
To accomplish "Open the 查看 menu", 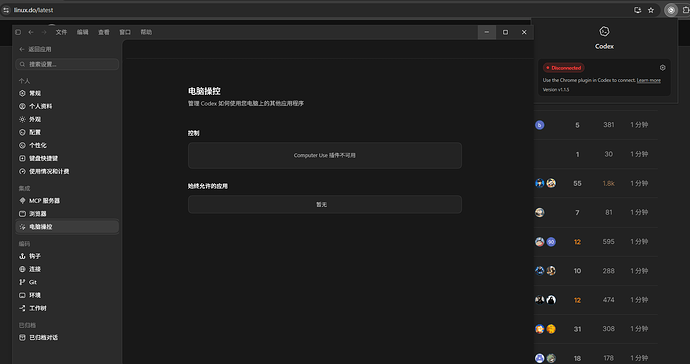I will coord(103,32).
